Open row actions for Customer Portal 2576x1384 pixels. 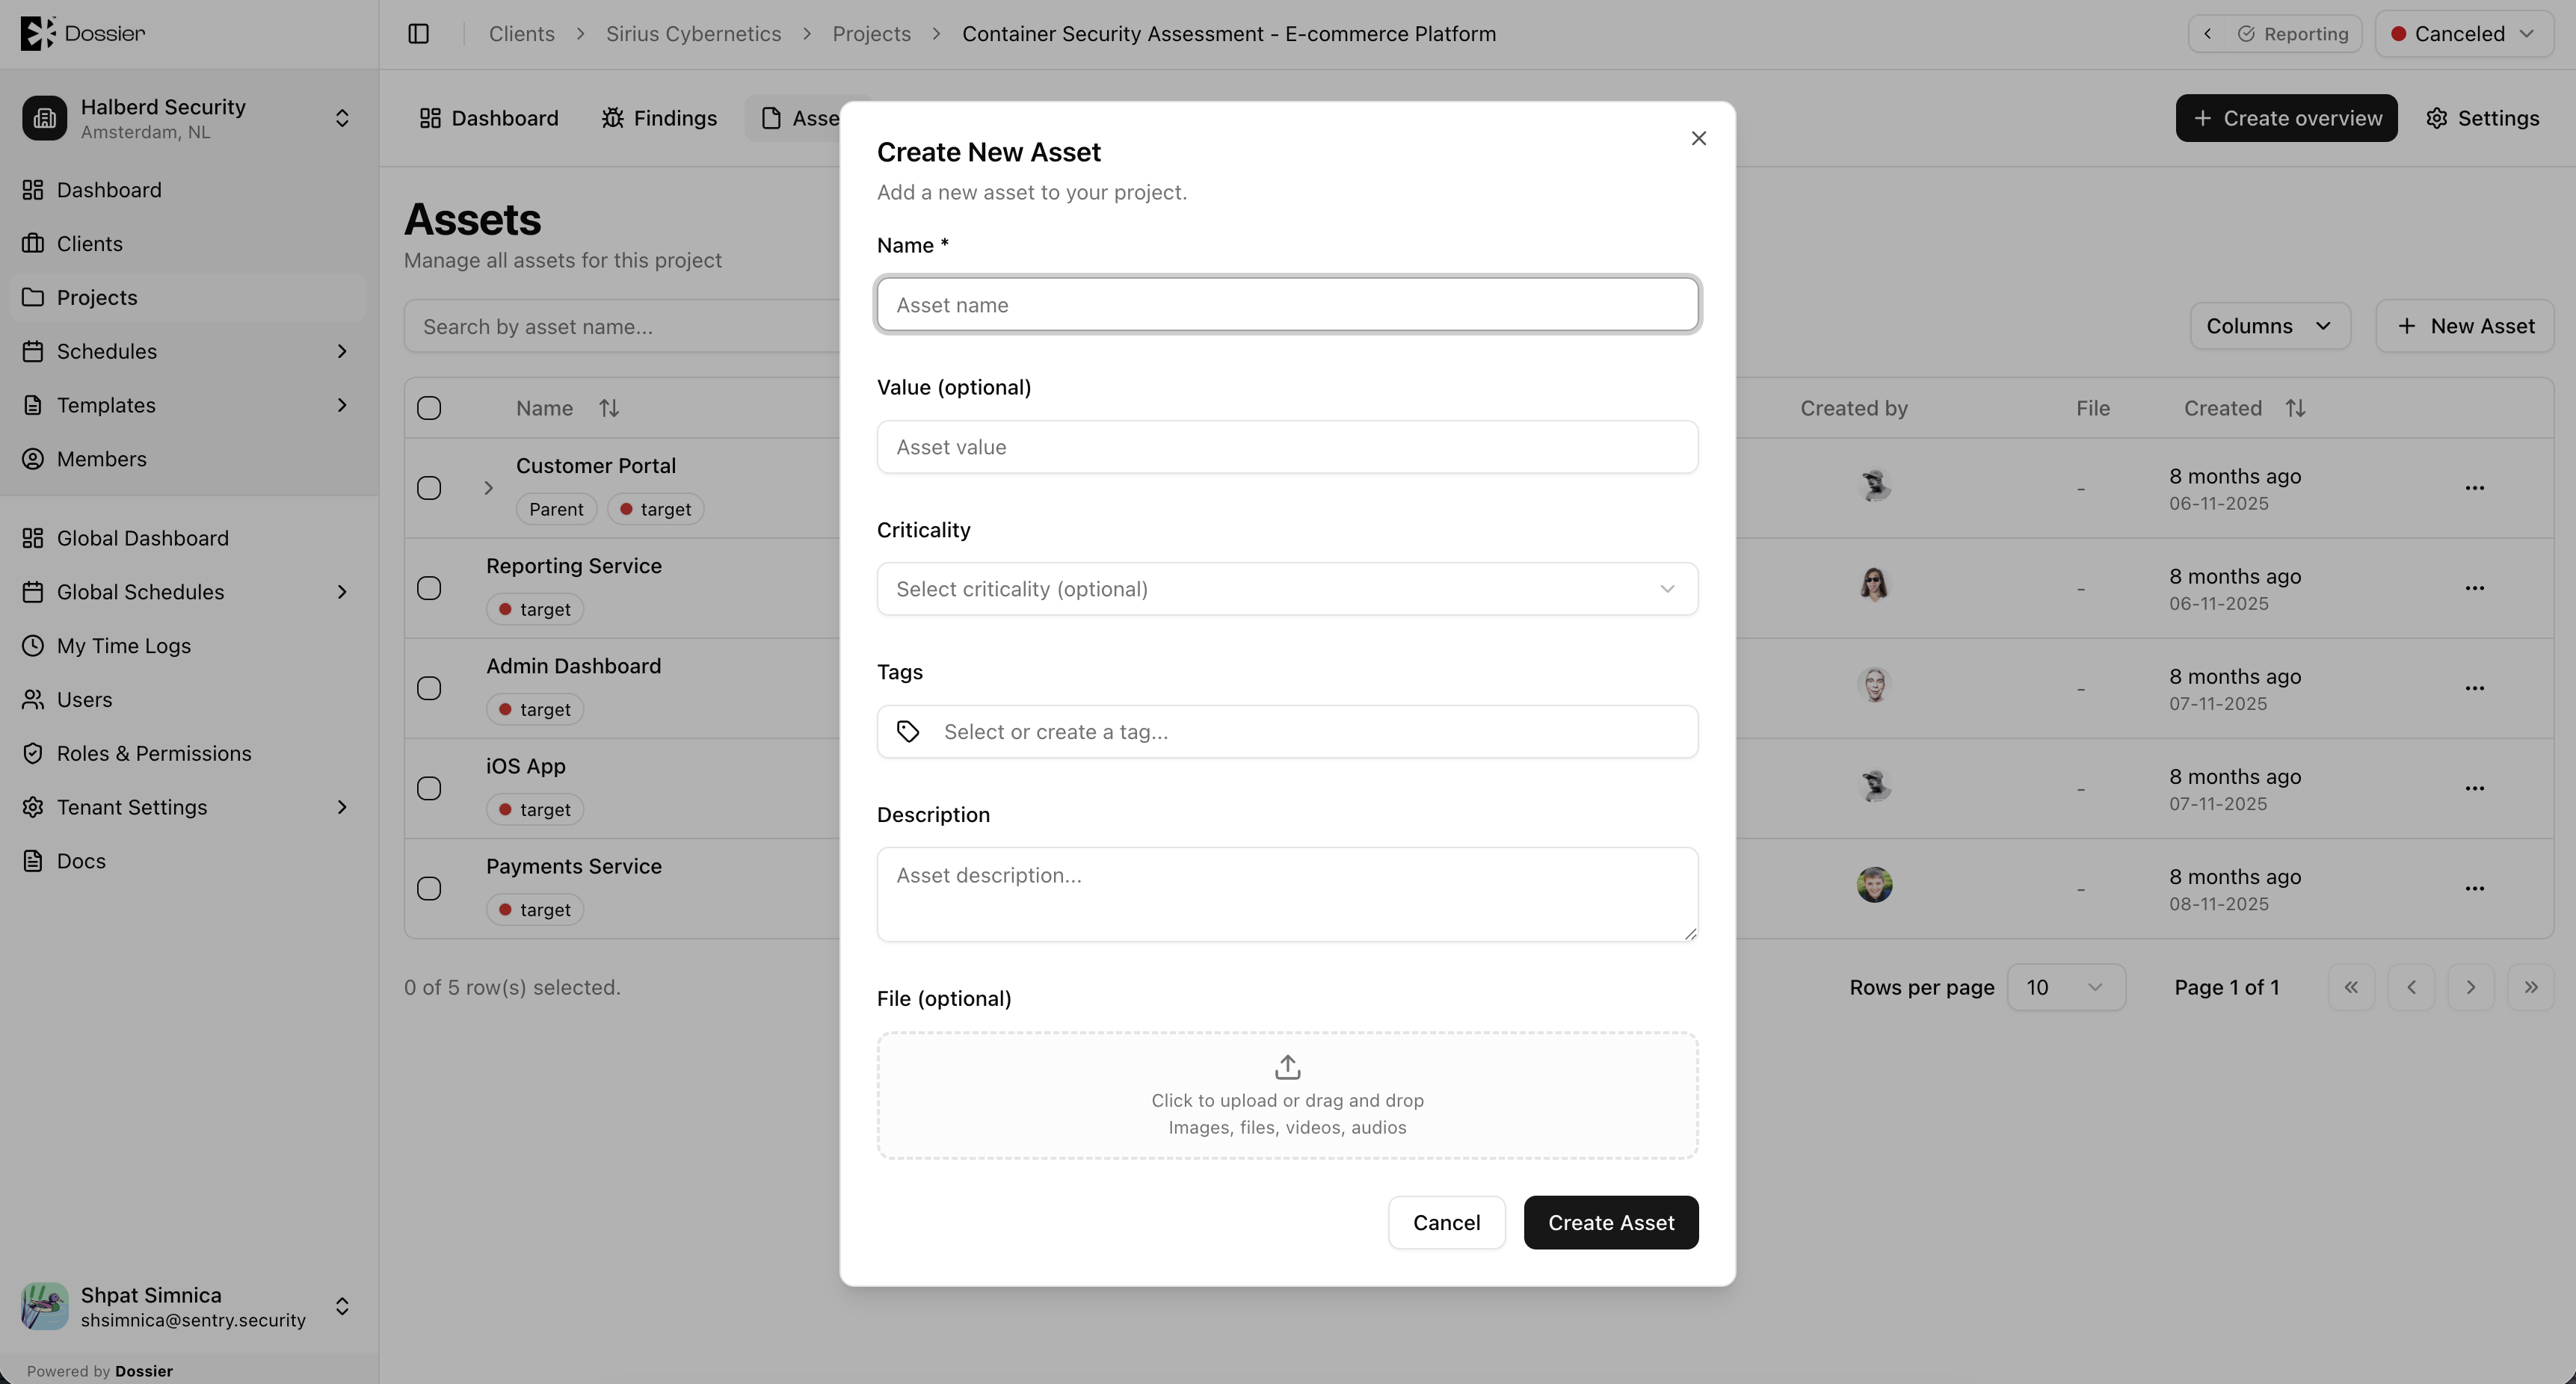coord(2474,488)
